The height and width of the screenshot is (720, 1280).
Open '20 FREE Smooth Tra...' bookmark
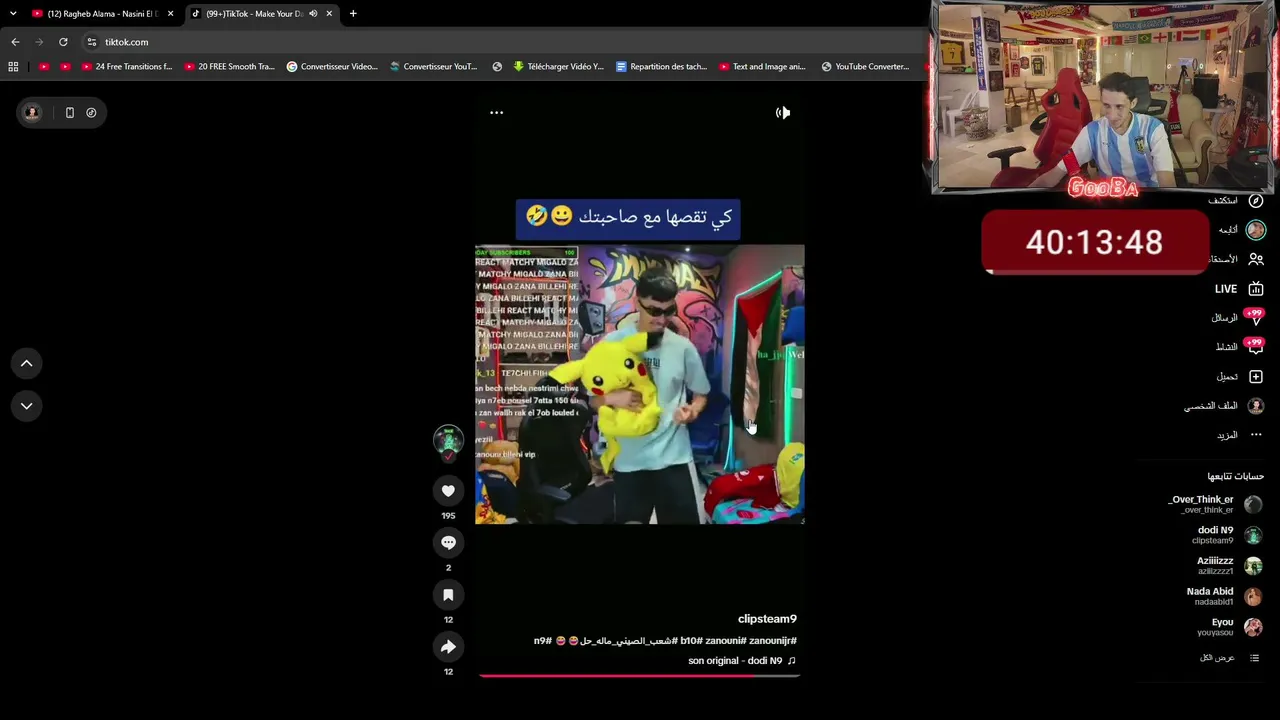coord(229,67)
